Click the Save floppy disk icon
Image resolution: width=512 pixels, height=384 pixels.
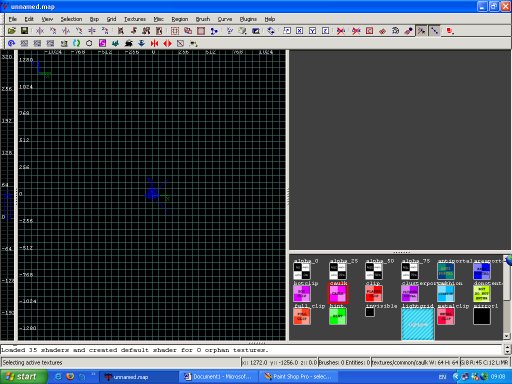click(24, 31)
